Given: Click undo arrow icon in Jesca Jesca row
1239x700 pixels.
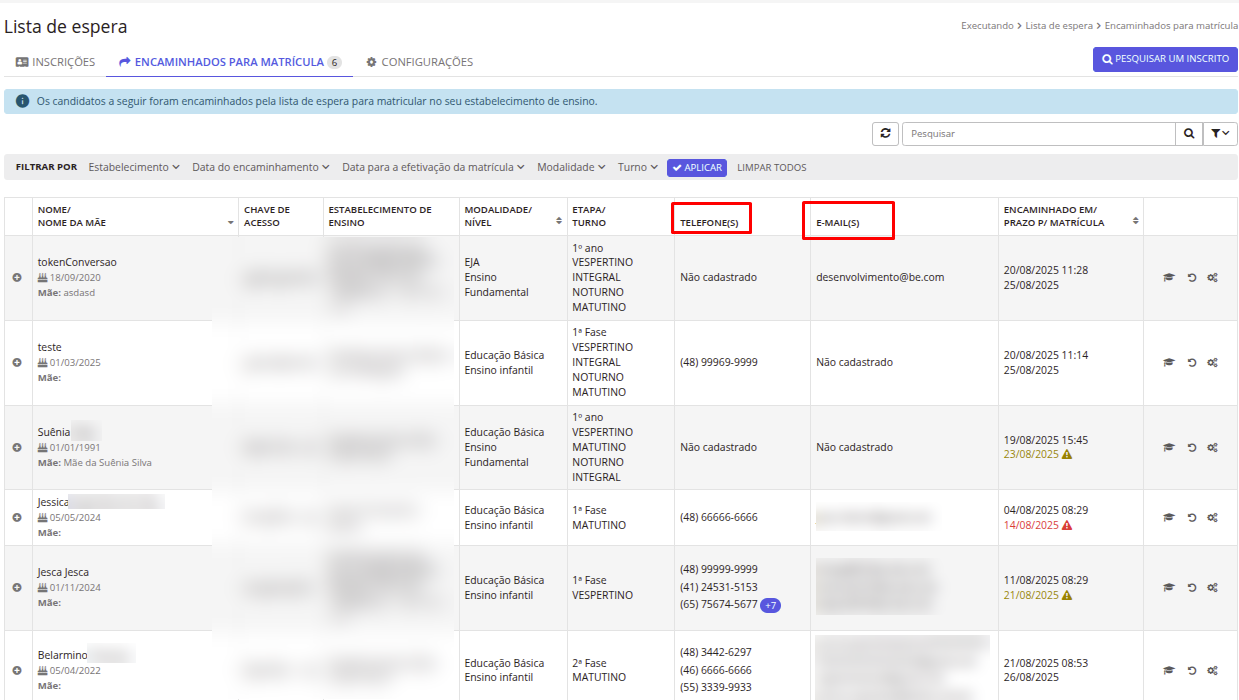Looking at the screenshot, I should pos(1191,588).
